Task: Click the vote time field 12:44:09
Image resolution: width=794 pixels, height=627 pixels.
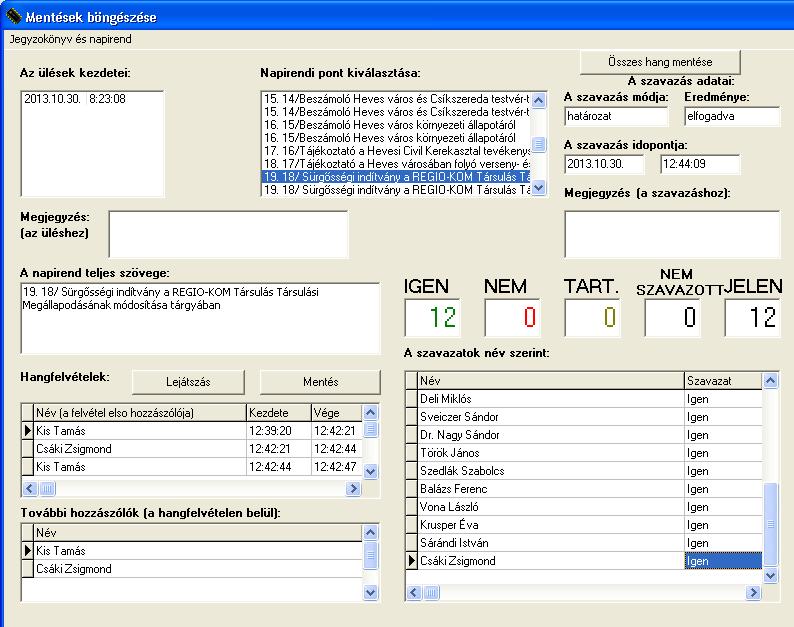Action: pos(700,164)
